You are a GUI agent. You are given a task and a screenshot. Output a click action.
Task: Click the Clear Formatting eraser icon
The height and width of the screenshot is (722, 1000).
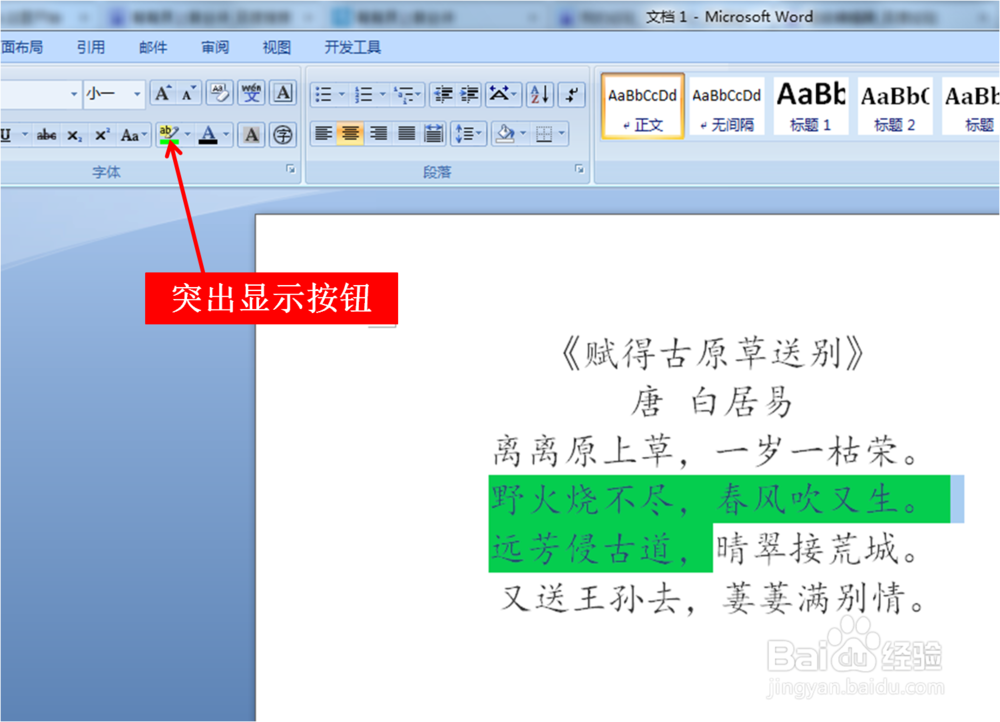point(219,93)
